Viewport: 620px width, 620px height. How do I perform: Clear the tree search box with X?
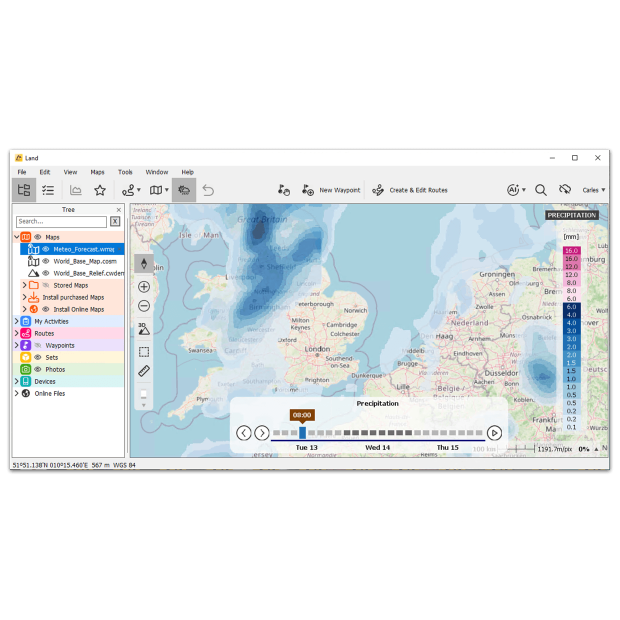(x=115, y=221)
